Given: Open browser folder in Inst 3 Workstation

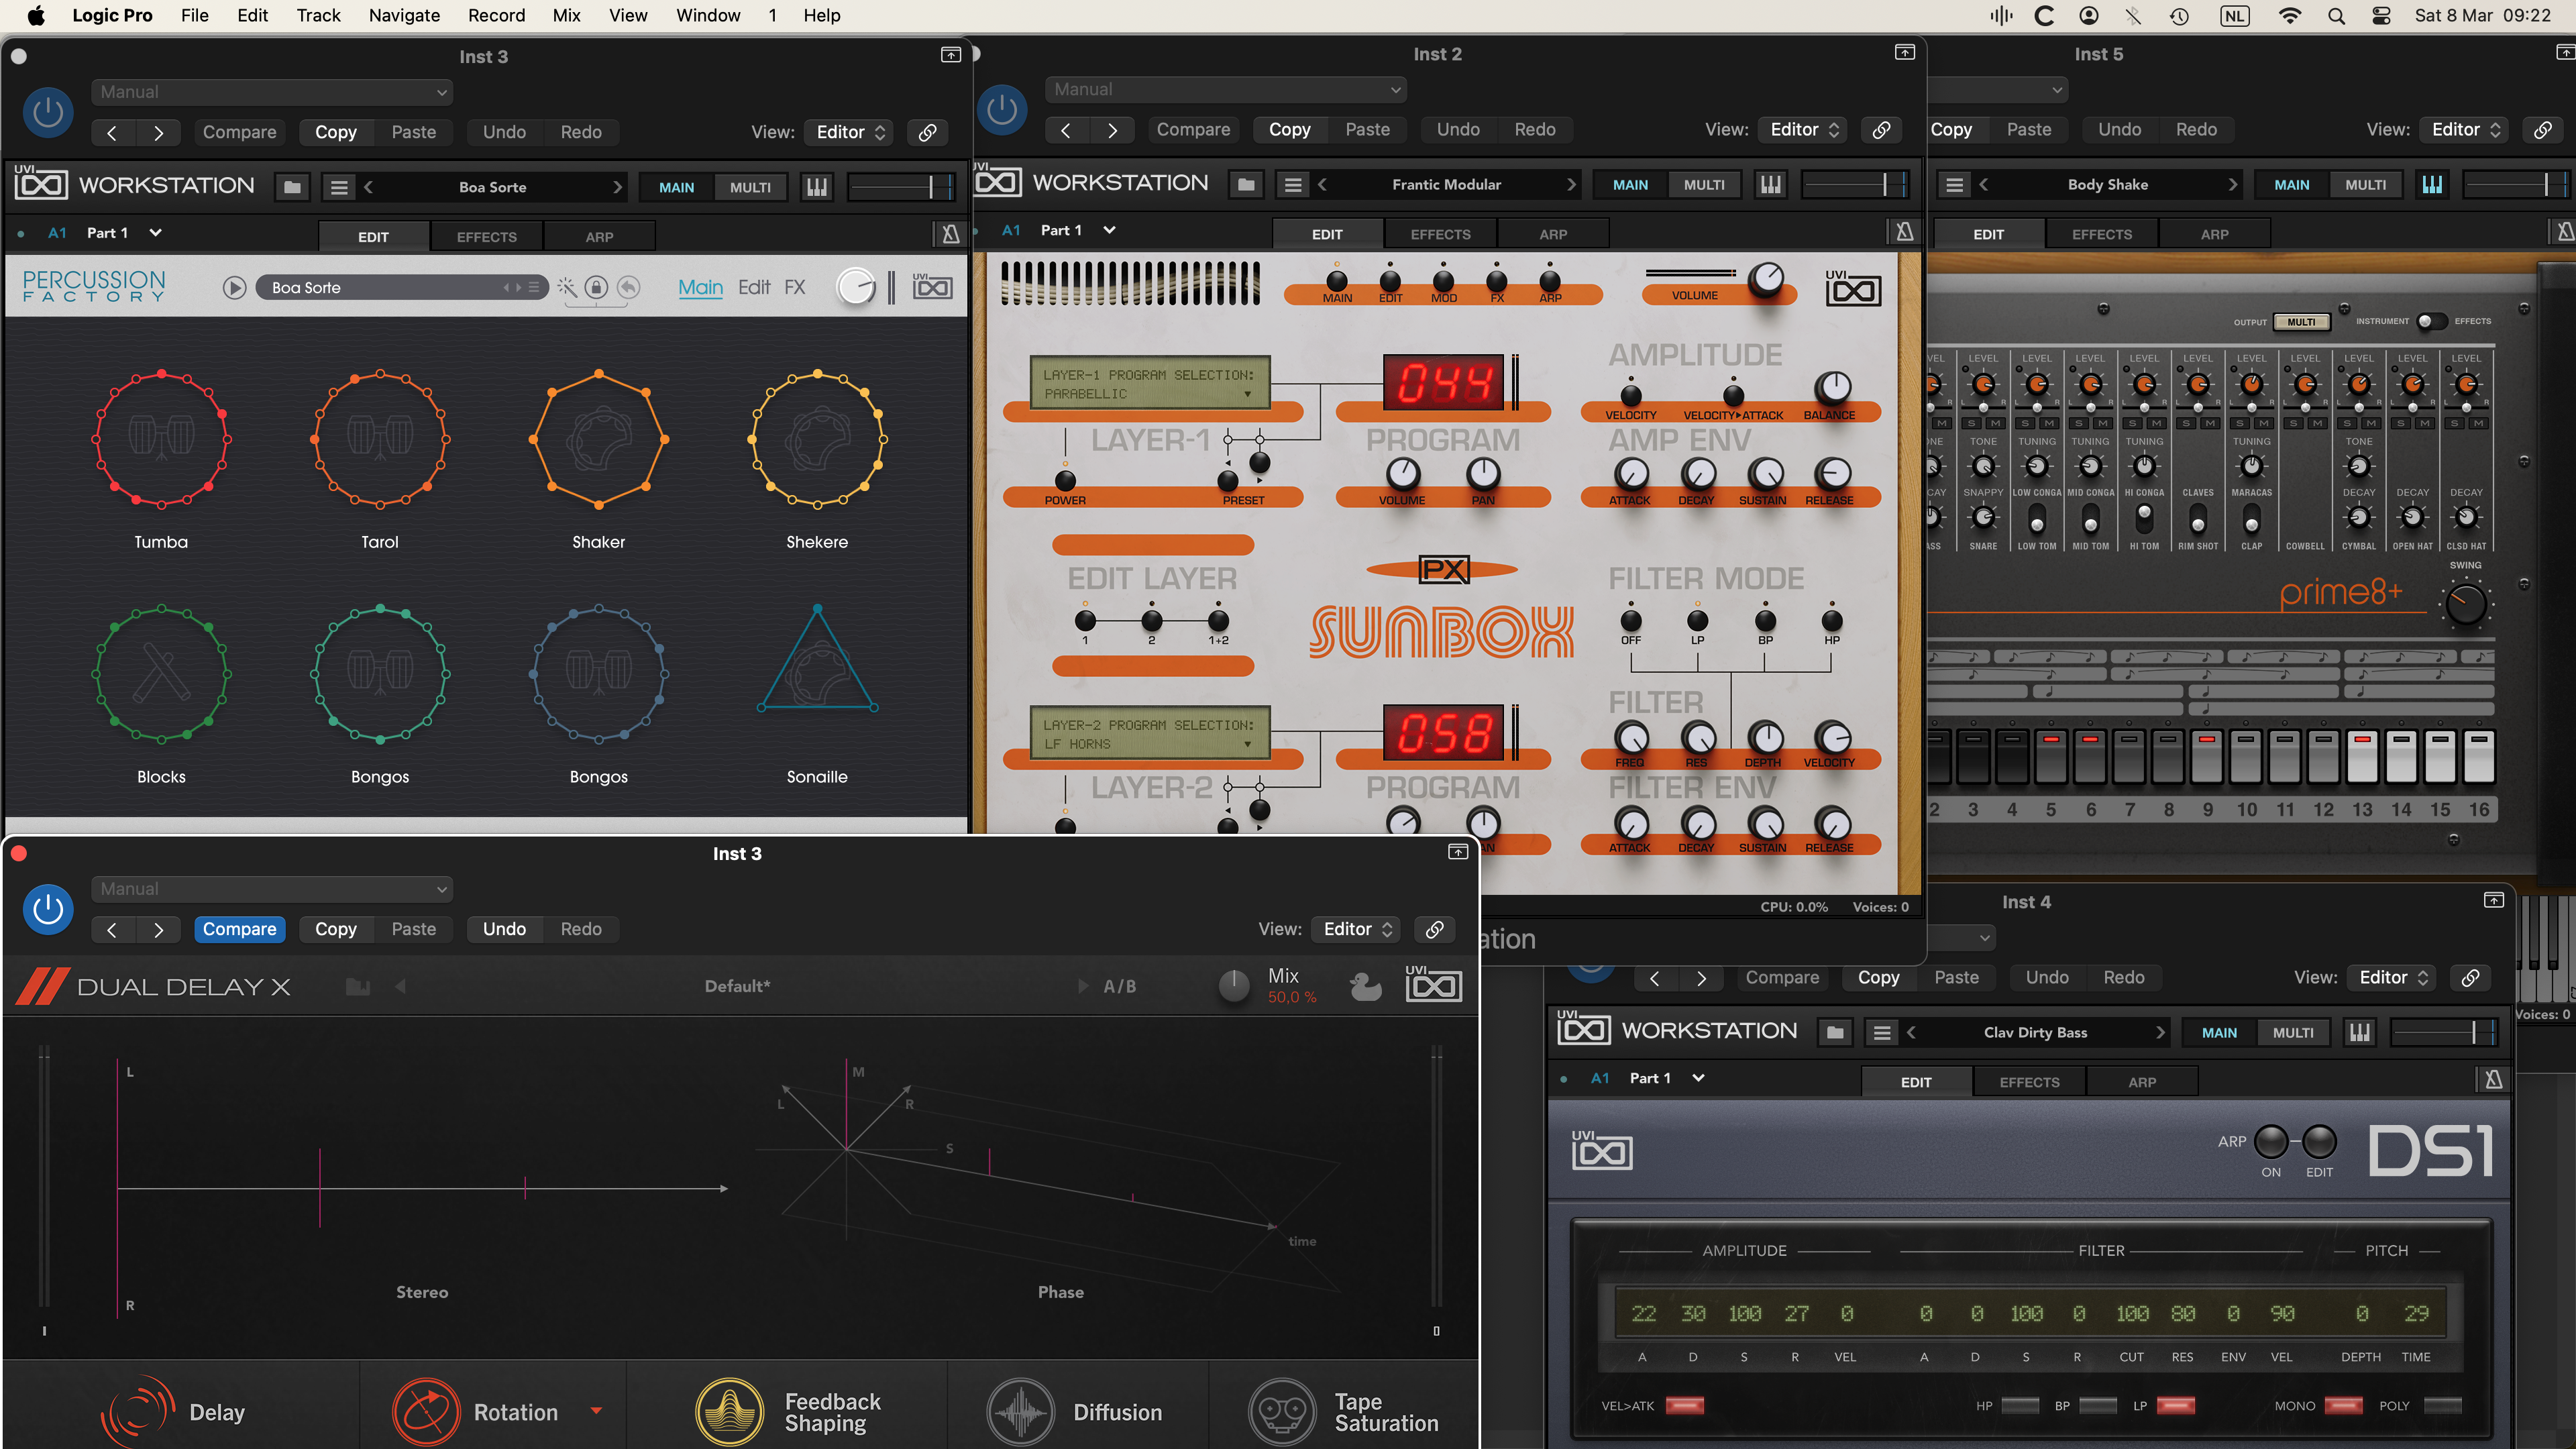Looking at the screenshot, I should (x=292, y=187).
